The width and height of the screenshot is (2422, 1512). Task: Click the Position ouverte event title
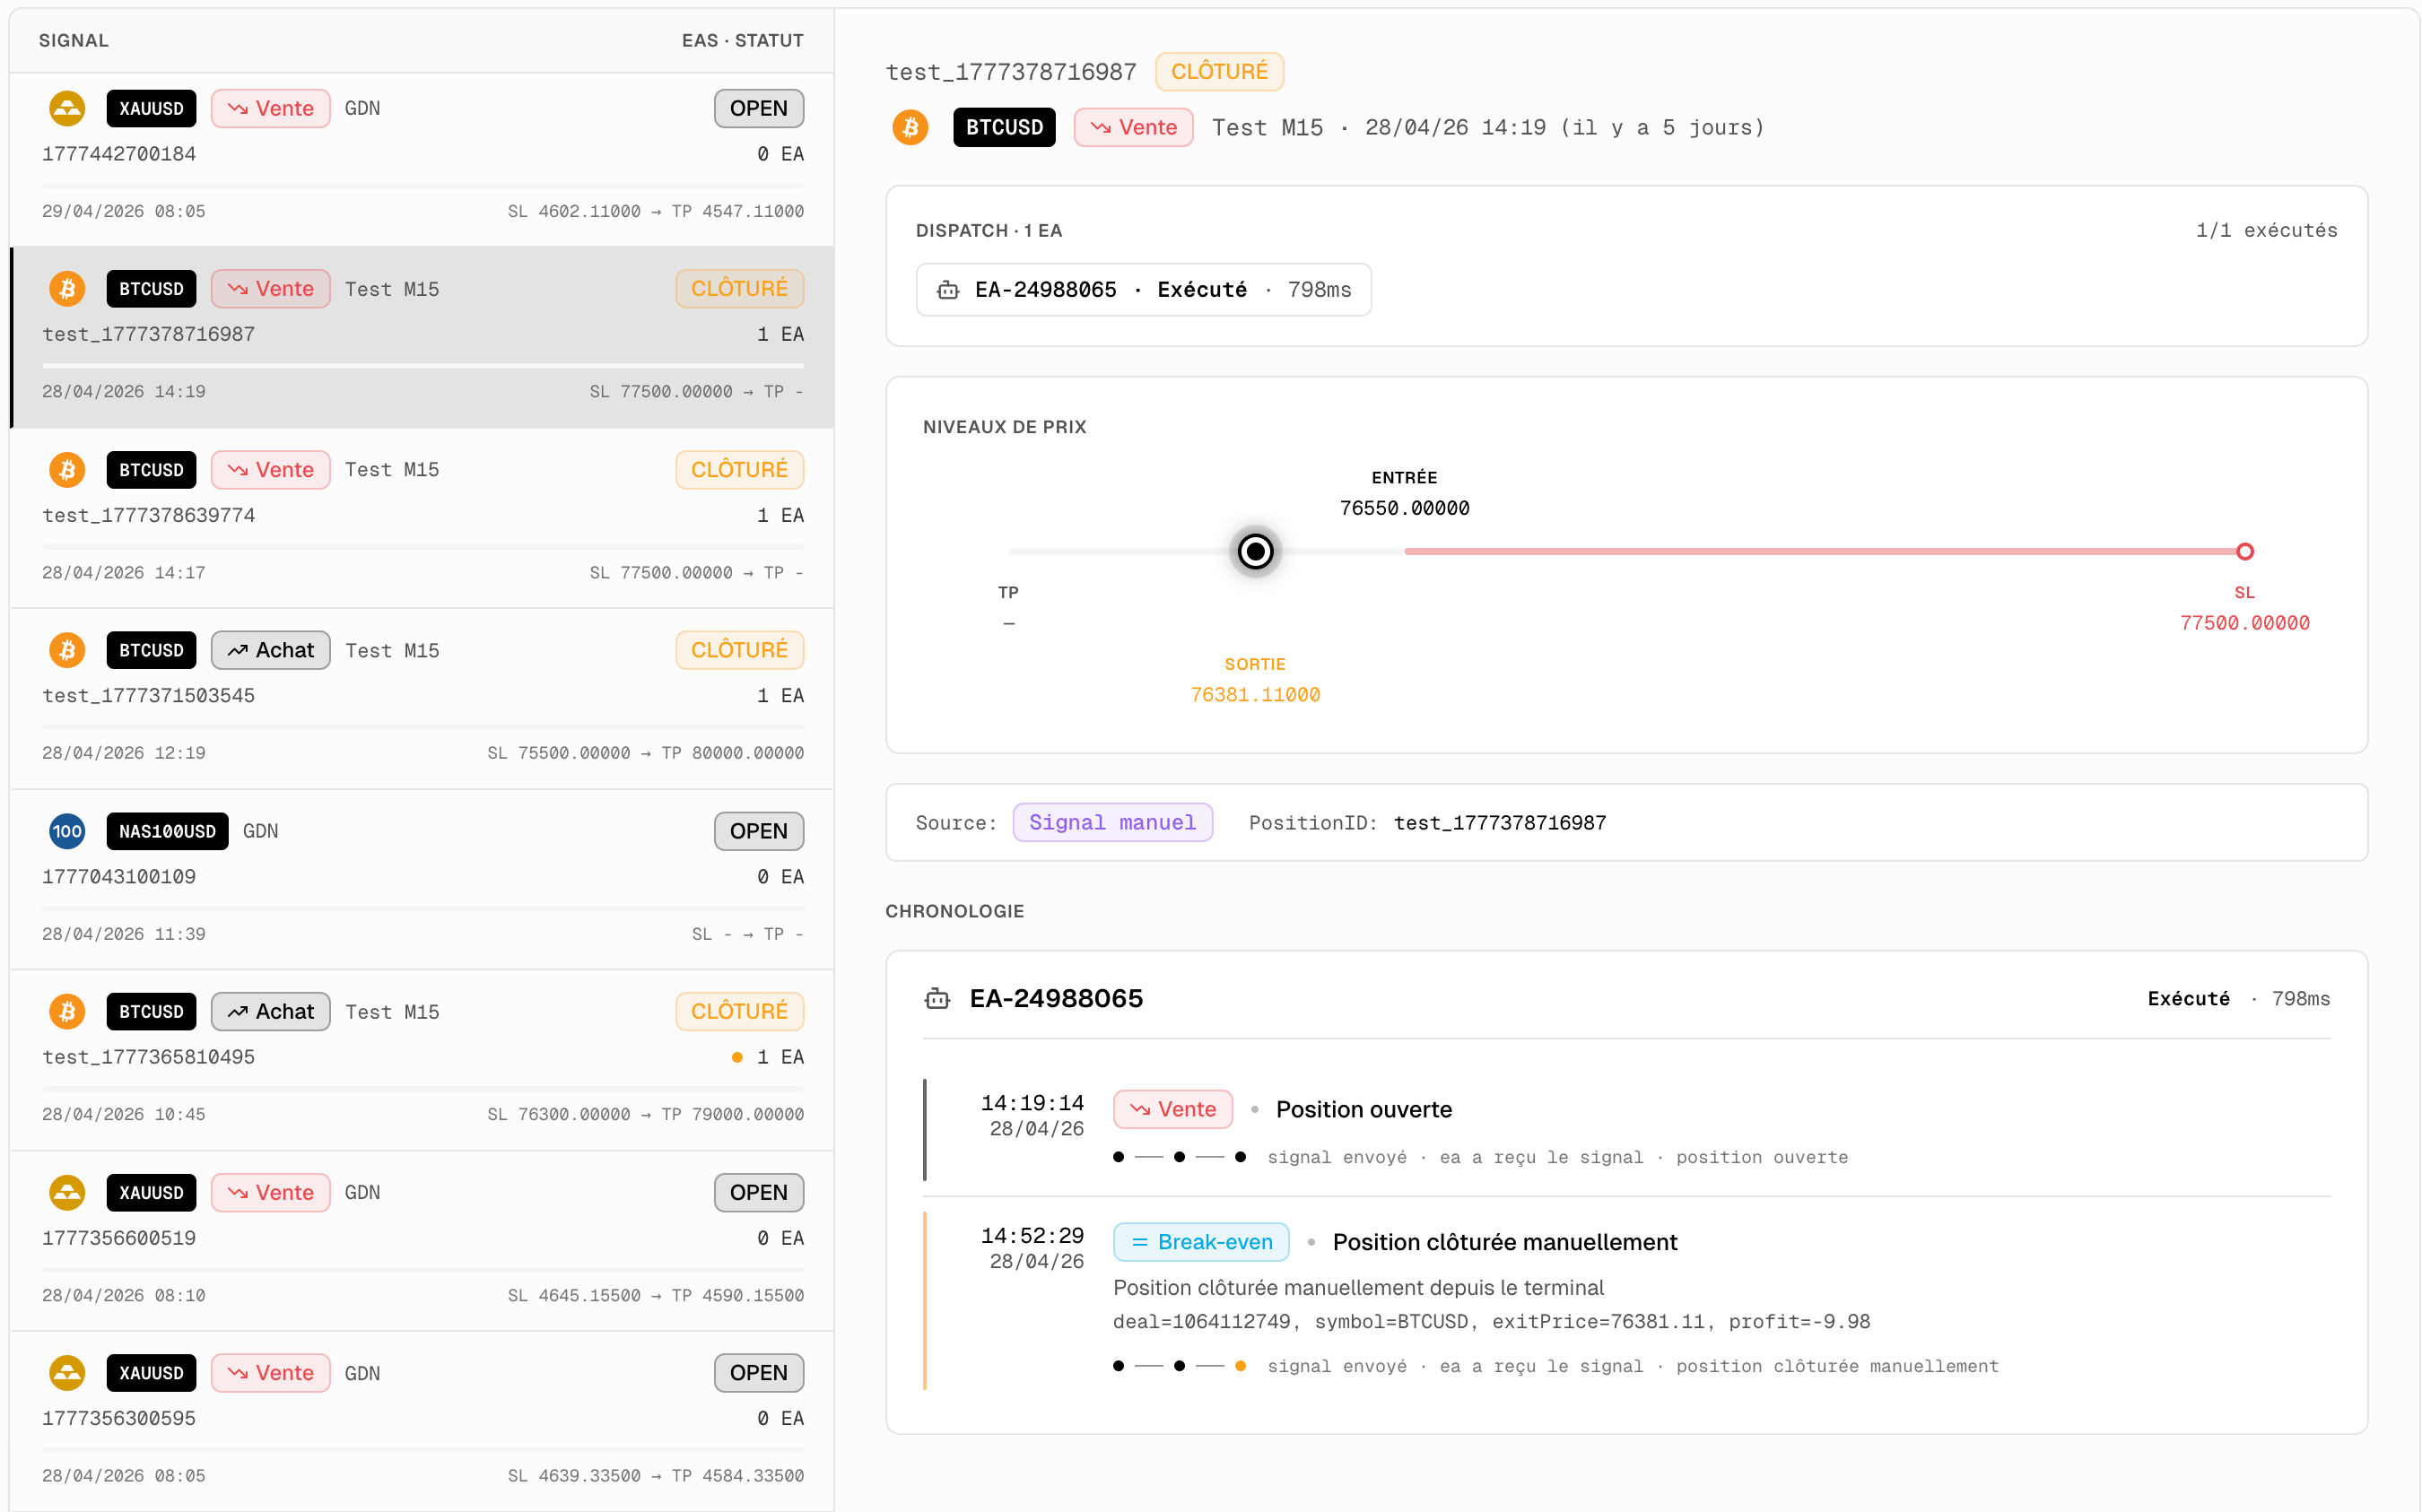pos(1364,1109)
